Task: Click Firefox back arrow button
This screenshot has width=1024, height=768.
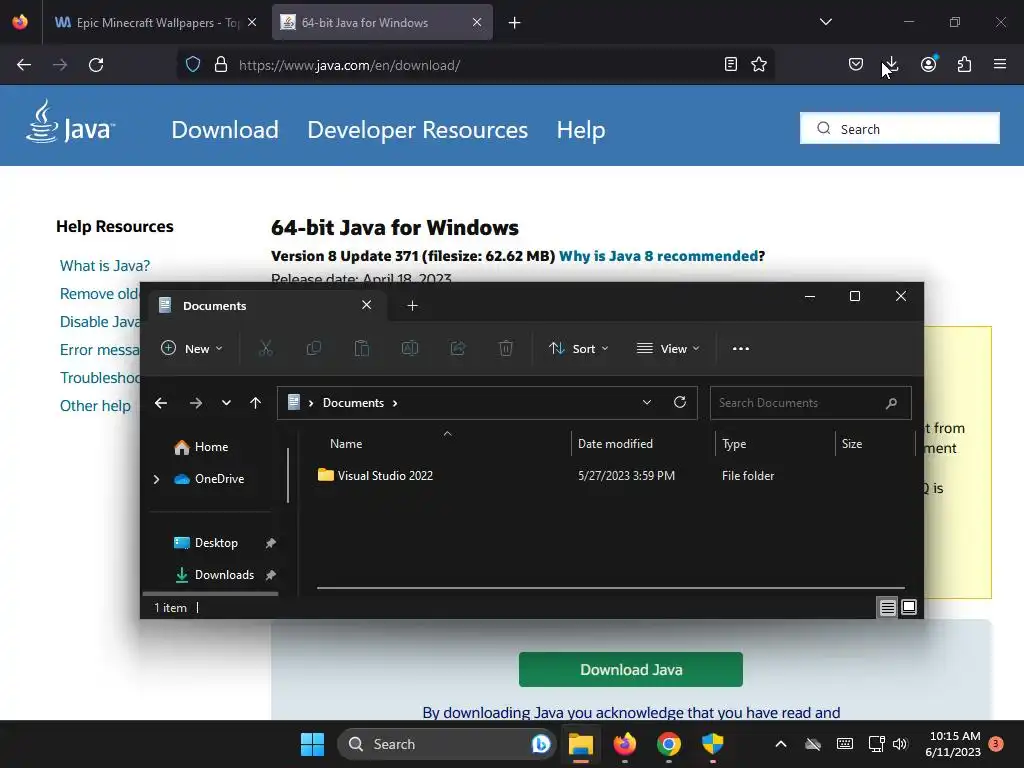Action: 24,65
